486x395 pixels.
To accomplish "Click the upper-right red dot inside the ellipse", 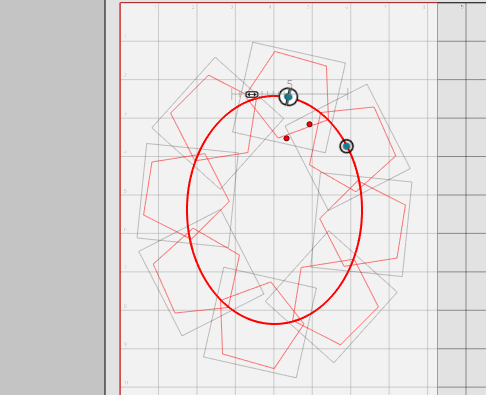I will coord(309,124).
